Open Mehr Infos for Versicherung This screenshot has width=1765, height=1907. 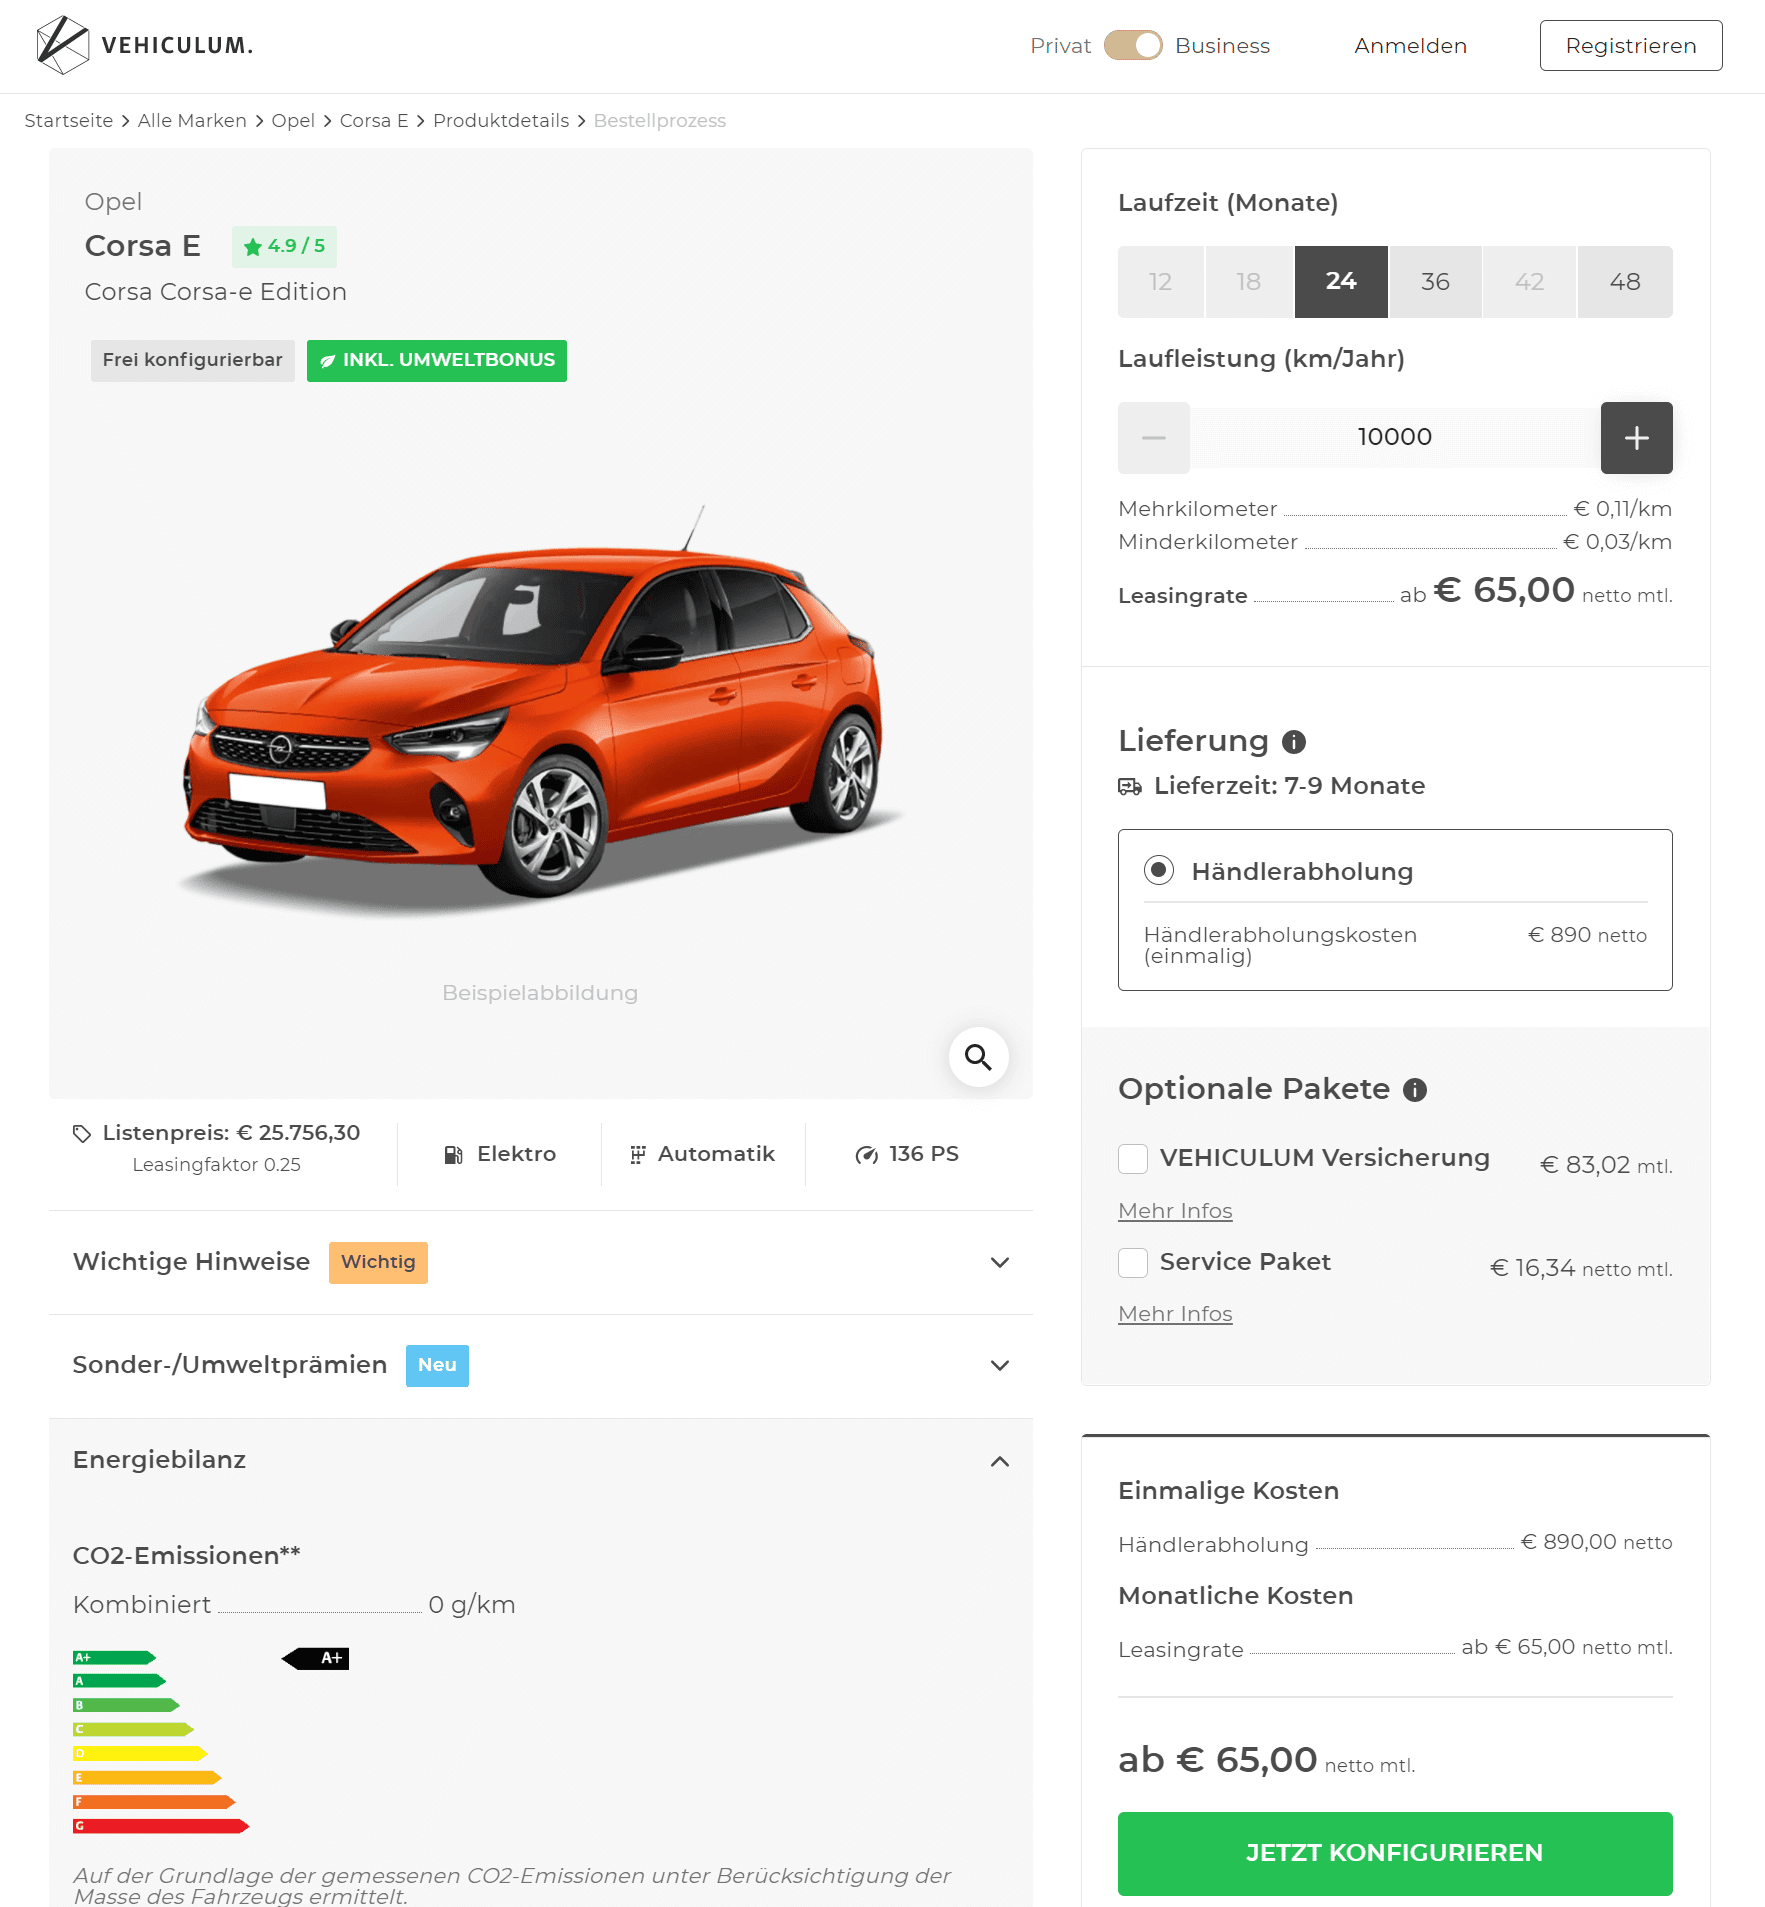click(x=1175, y=1211)
